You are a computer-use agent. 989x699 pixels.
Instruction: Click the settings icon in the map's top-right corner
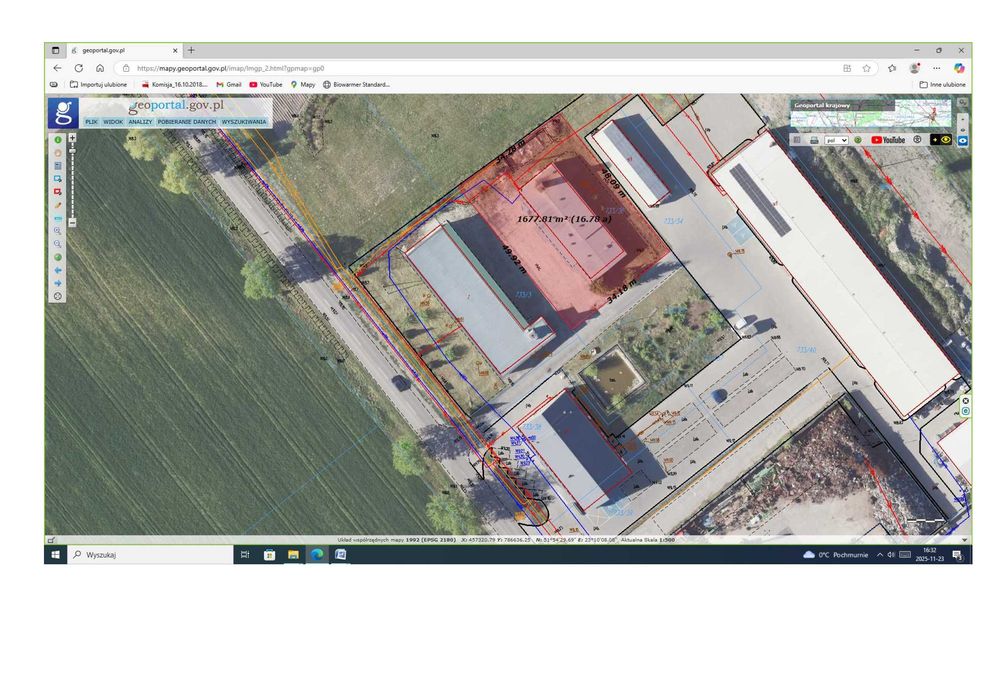pyautogui.click(x=963, y=102)
